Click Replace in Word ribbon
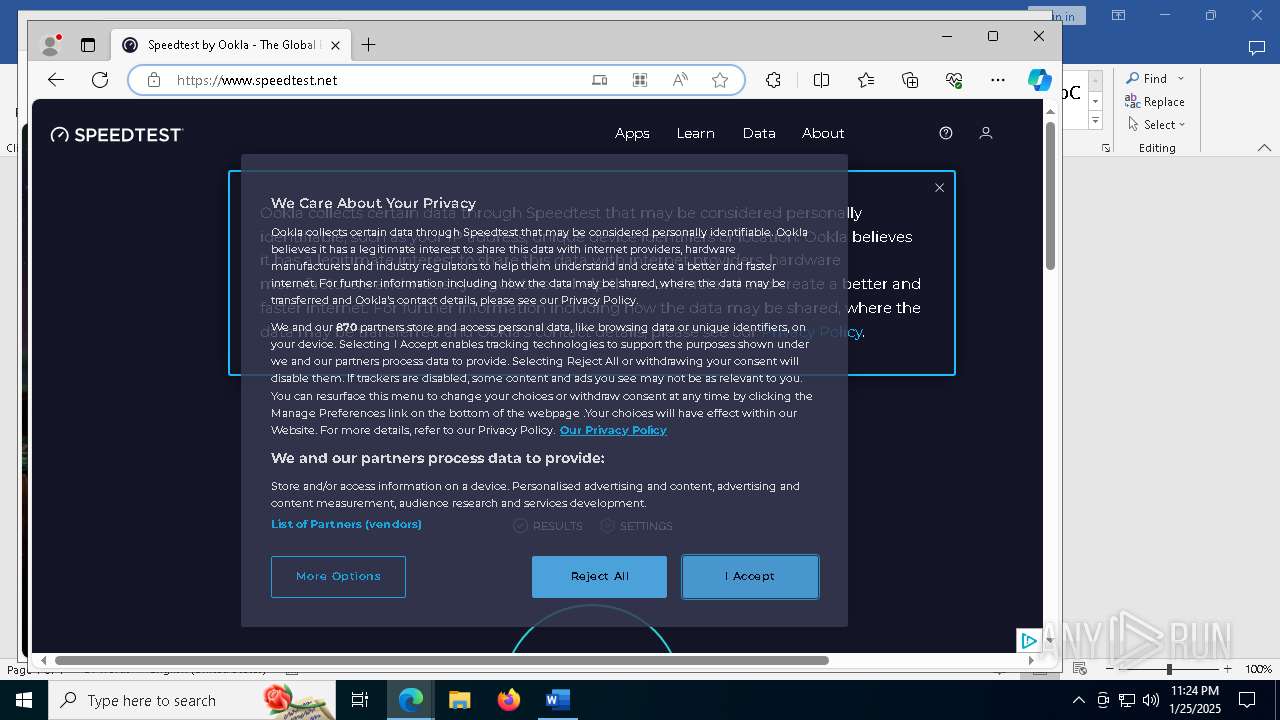Image resolution: width=1280 pixels, height=720 pixels. [x=1155, y=102]
